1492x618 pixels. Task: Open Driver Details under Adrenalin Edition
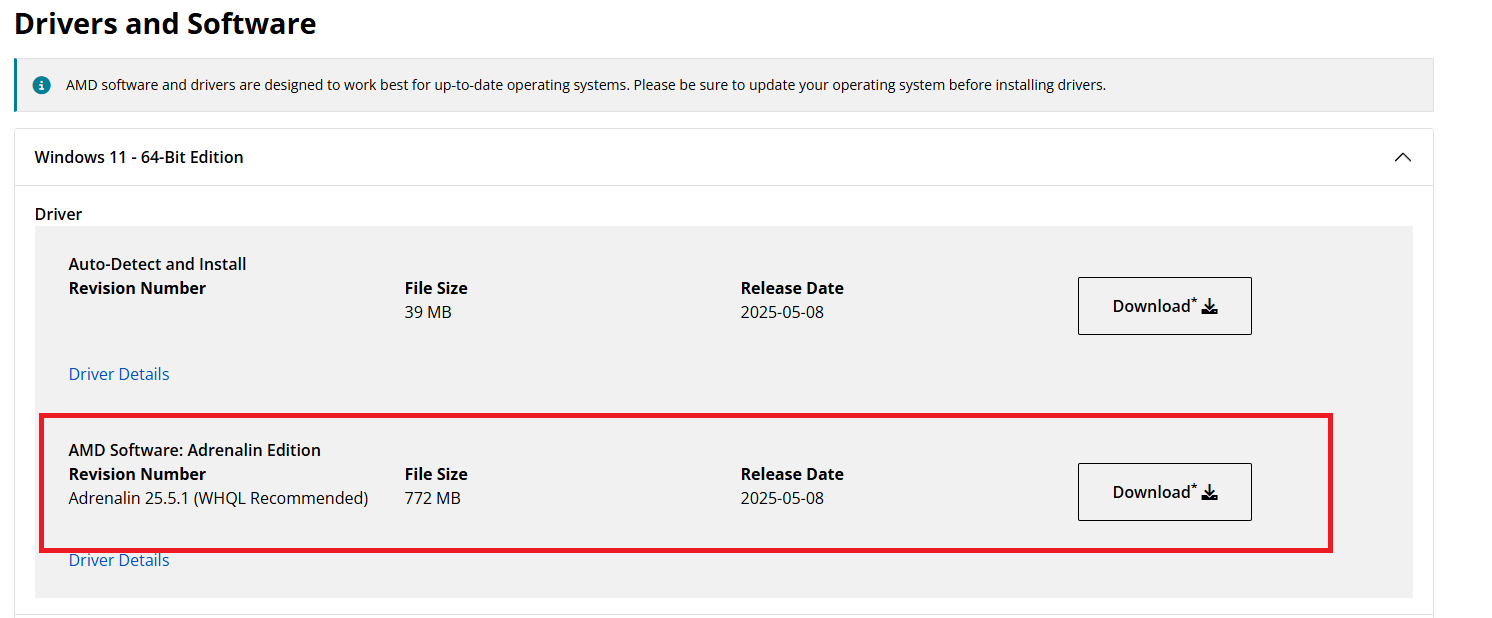pyautogui.click(x=119, y=560)
